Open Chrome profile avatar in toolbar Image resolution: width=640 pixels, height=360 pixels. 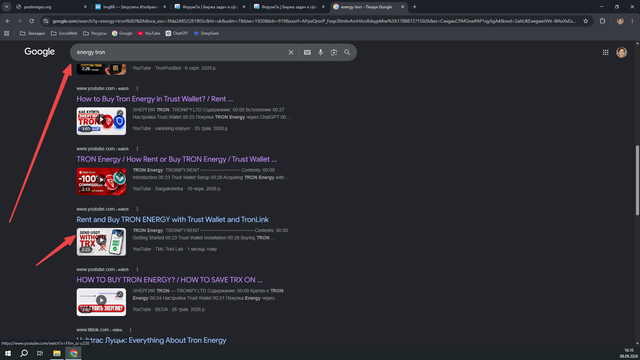(620, 21)
